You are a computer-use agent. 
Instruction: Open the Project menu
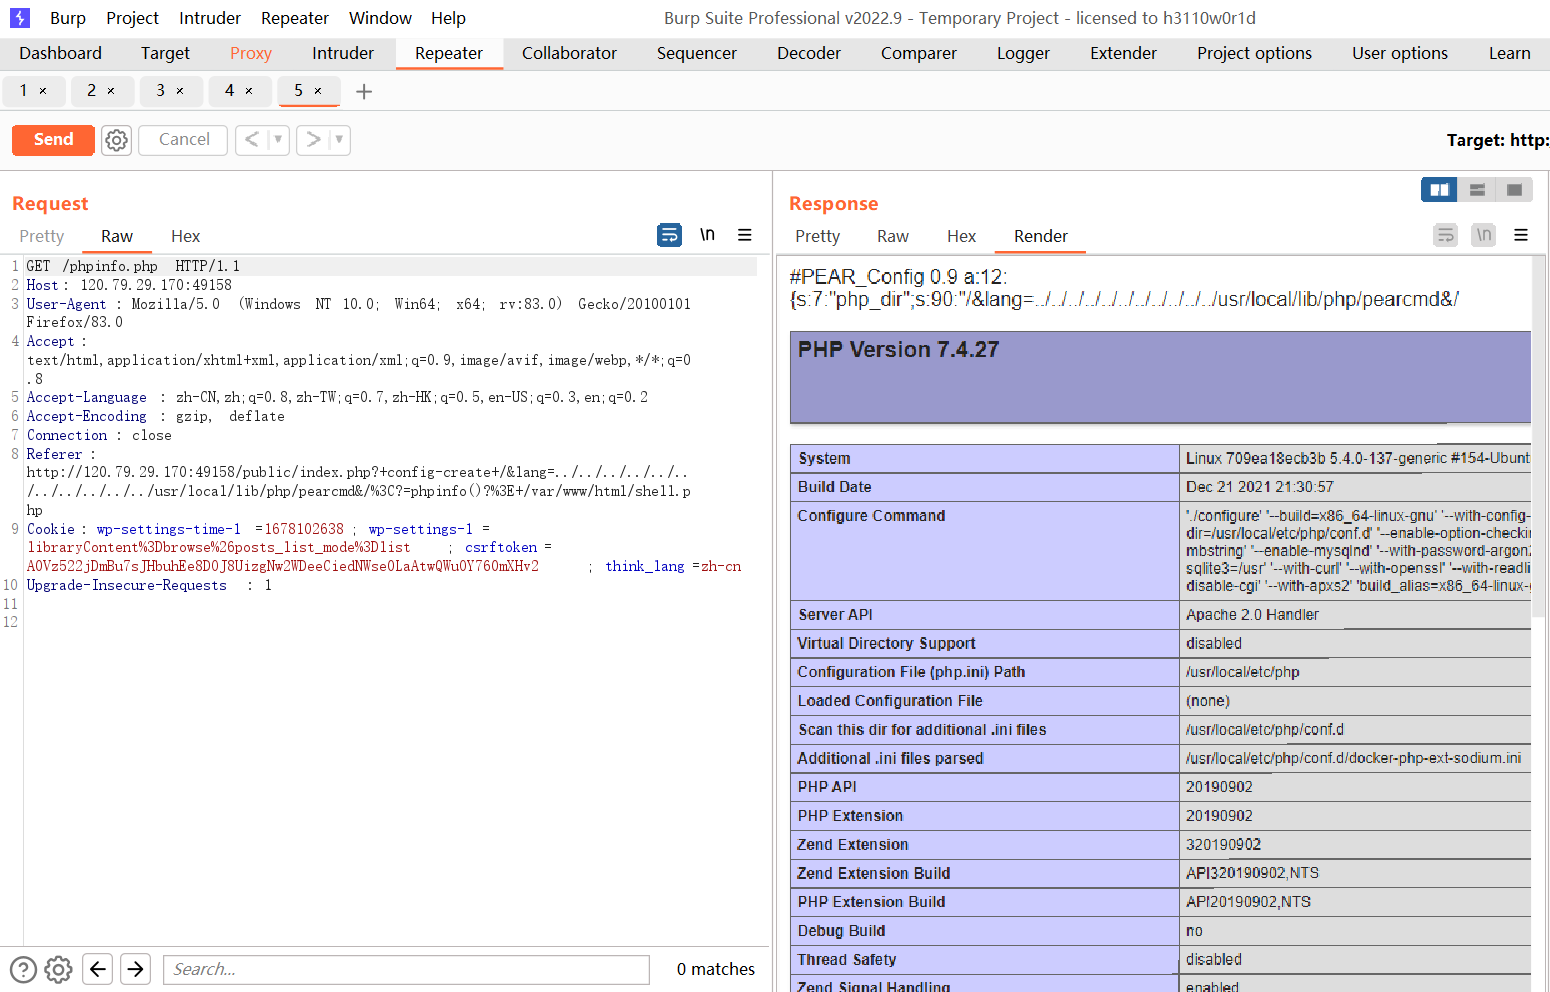132,18
